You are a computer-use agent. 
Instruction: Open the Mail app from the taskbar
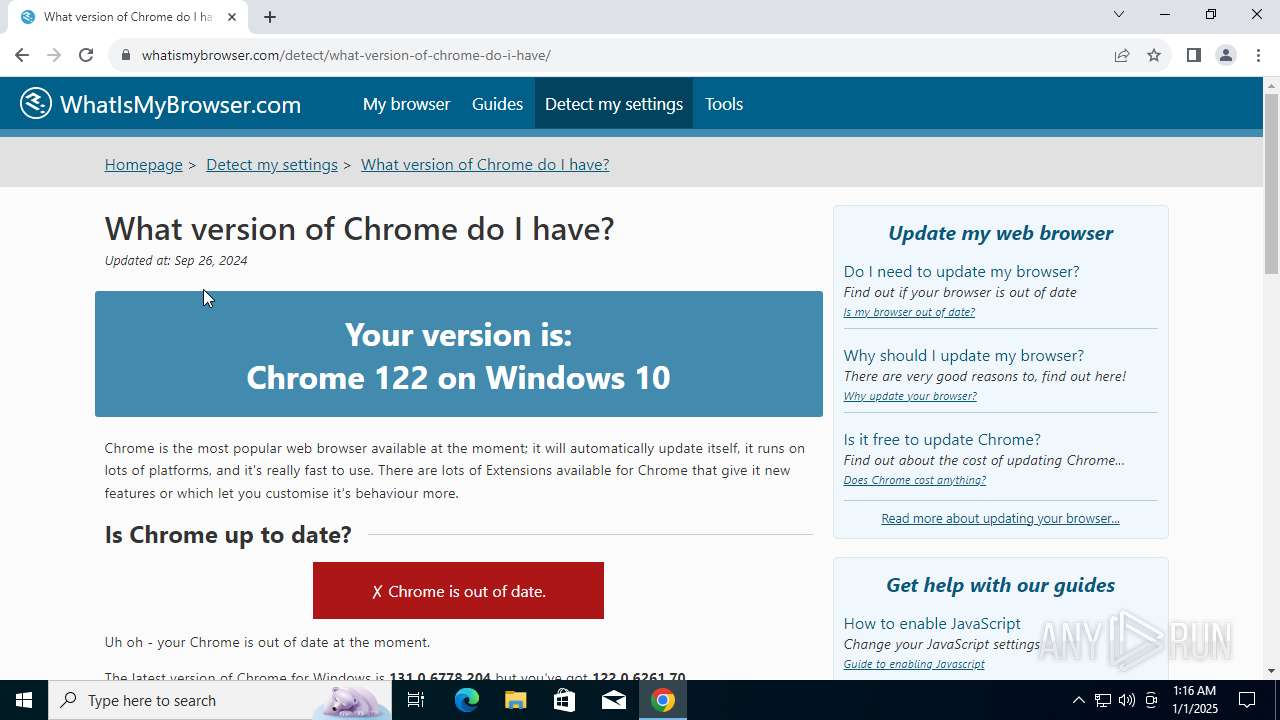pyautogui.click(x=614, y=700)
